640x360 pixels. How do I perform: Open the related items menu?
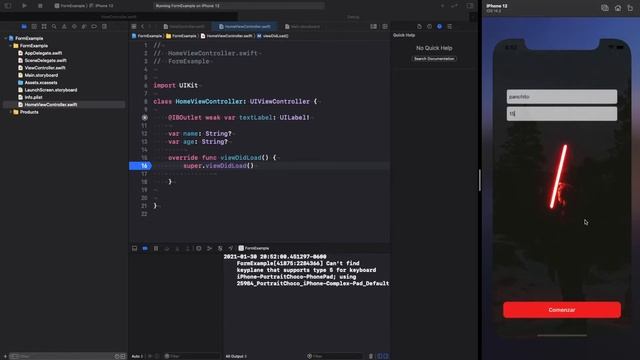[134, 27]
